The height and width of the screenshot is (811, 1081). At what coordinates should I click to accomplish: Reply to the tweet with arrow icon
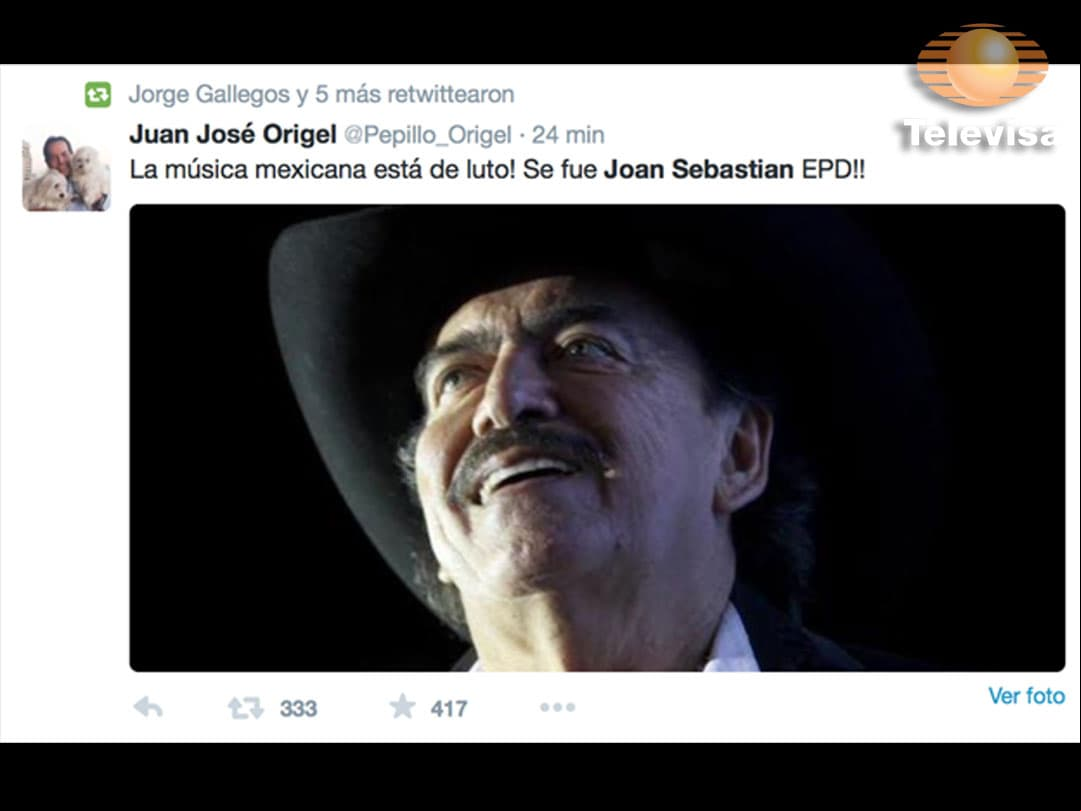[148, 707]
